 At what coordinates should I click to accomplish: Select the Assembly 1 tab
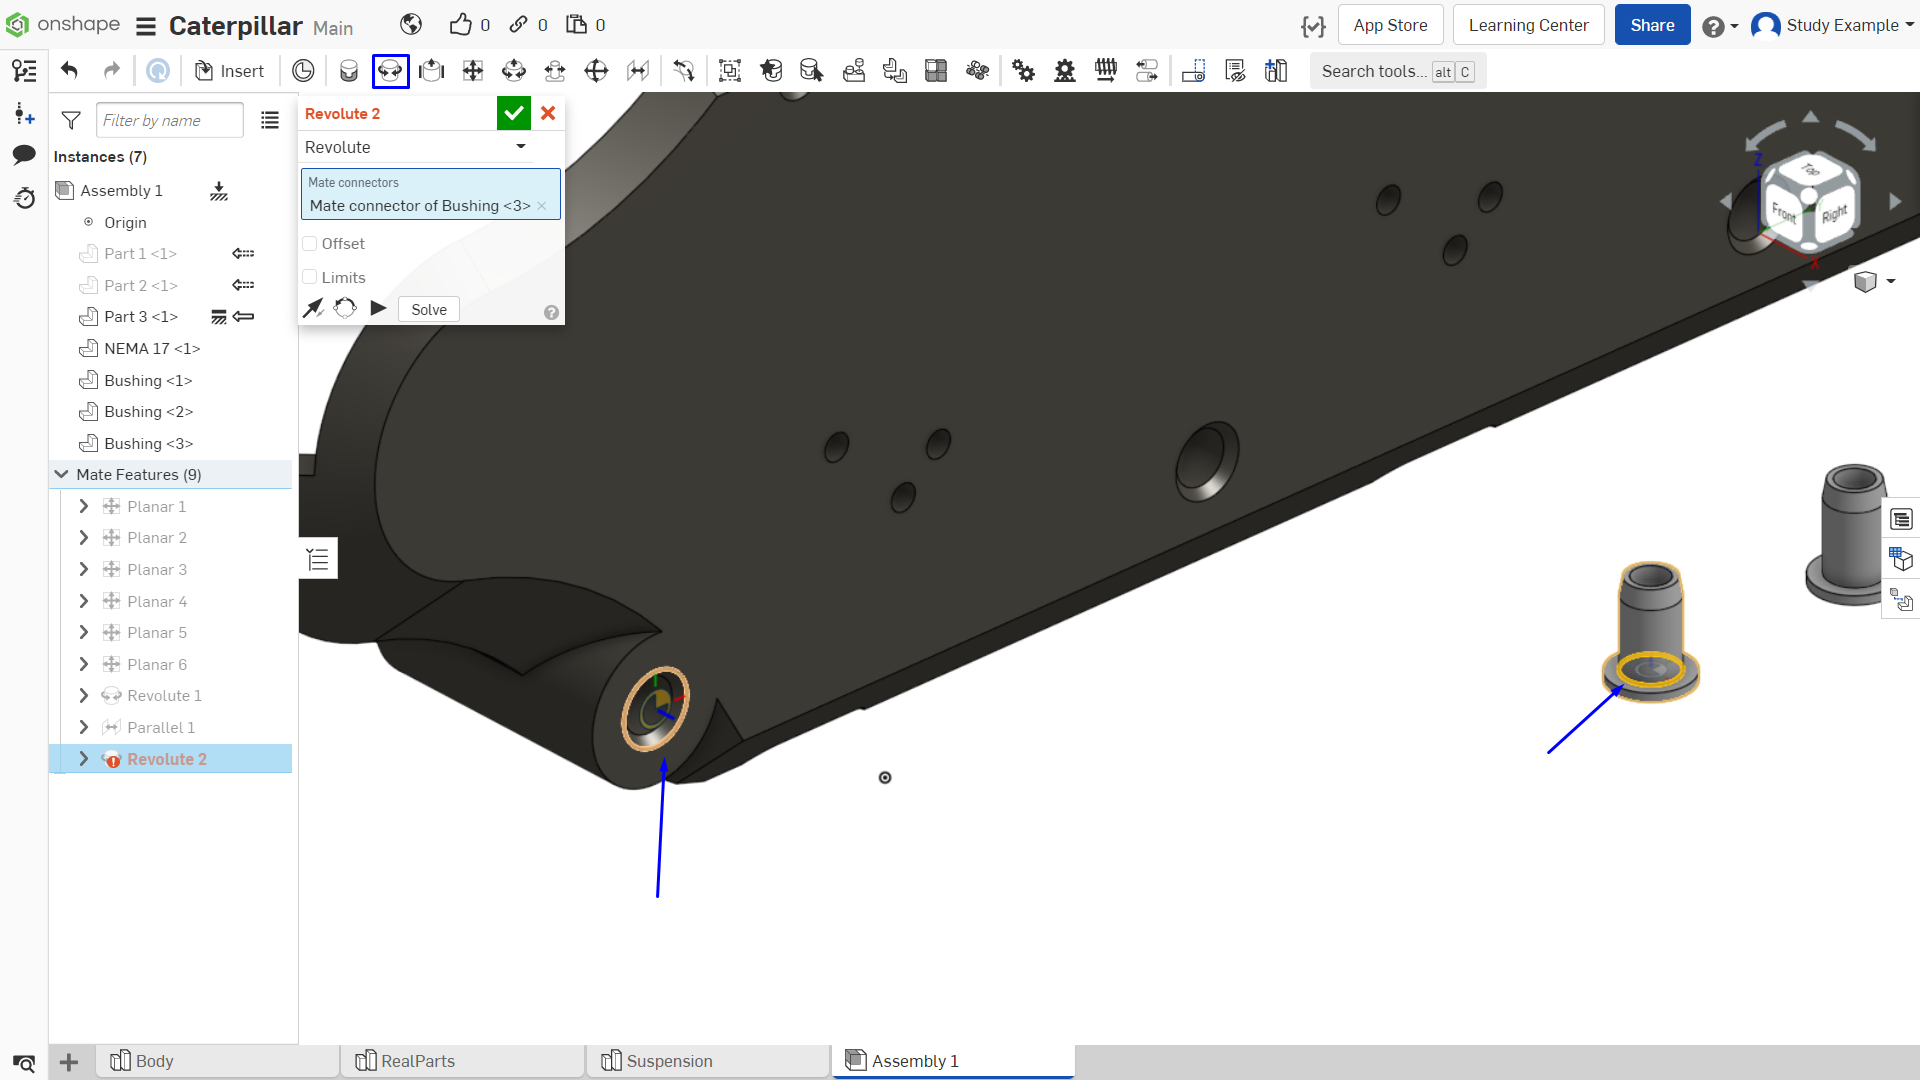953,1061
